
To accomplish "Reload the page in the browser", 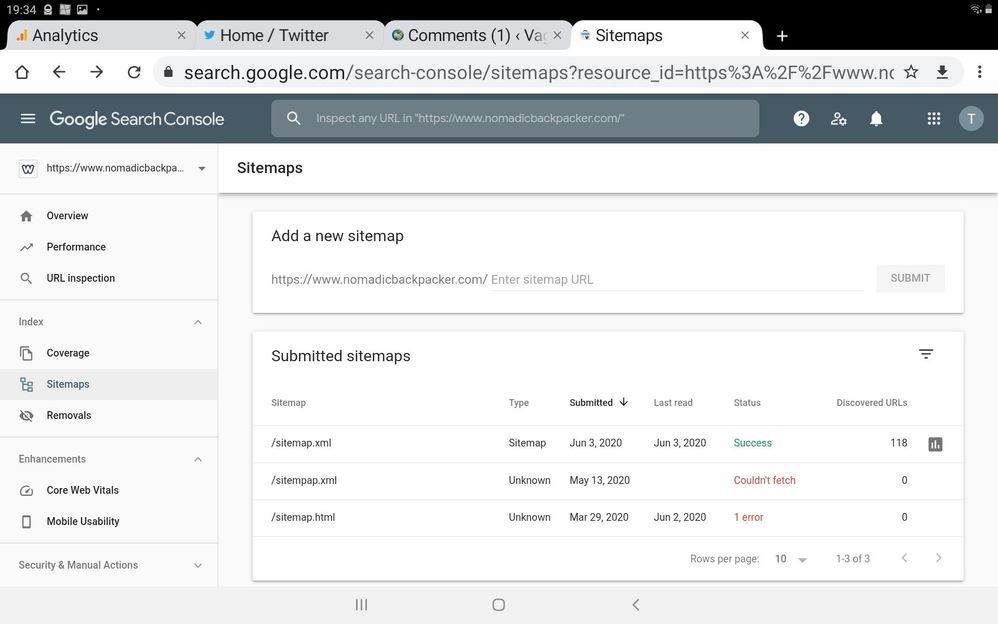I will pos(134,72).
